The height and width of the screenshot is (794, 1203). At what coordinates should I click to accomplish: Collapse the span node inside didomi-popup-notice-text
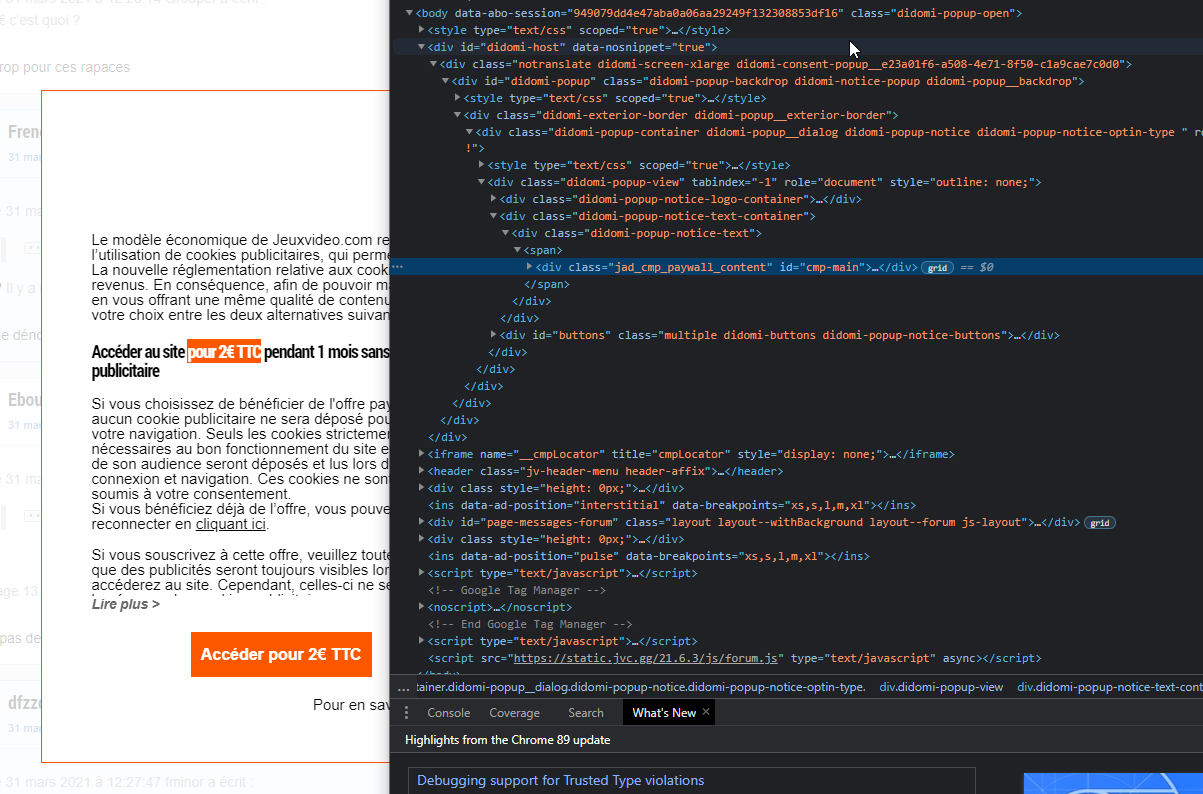[x=518, y=250]
